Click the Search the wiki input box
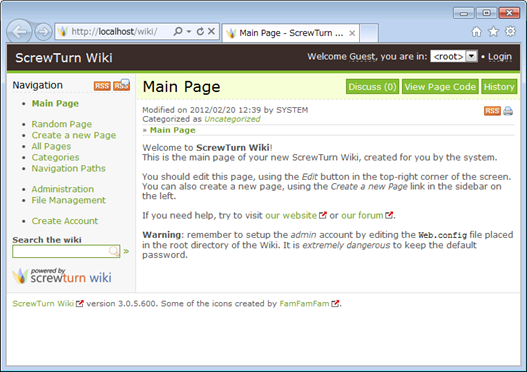The image size is (527, 372). pos(66,251)
